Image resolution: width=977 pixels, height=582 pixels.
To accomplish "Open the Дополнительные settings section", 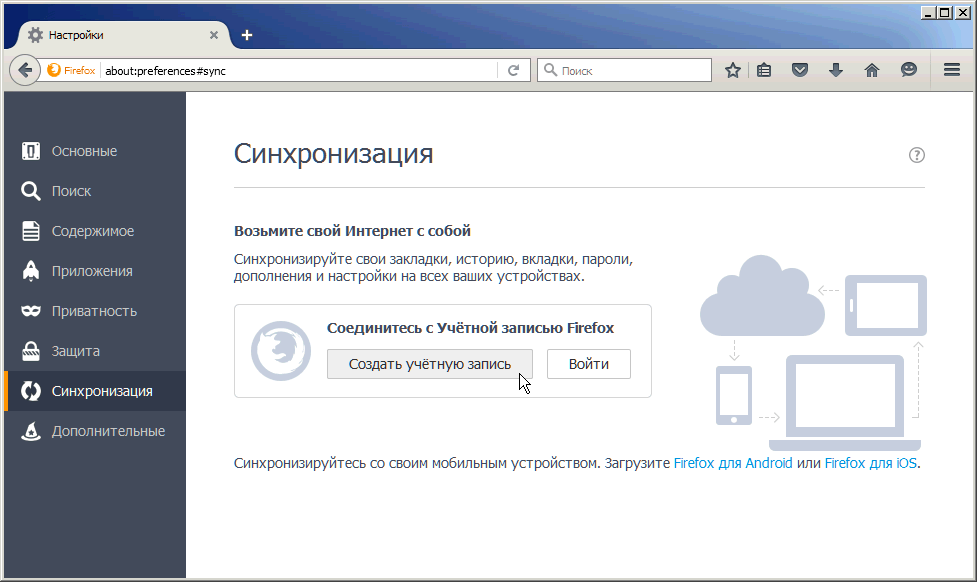I will point(108,431).
